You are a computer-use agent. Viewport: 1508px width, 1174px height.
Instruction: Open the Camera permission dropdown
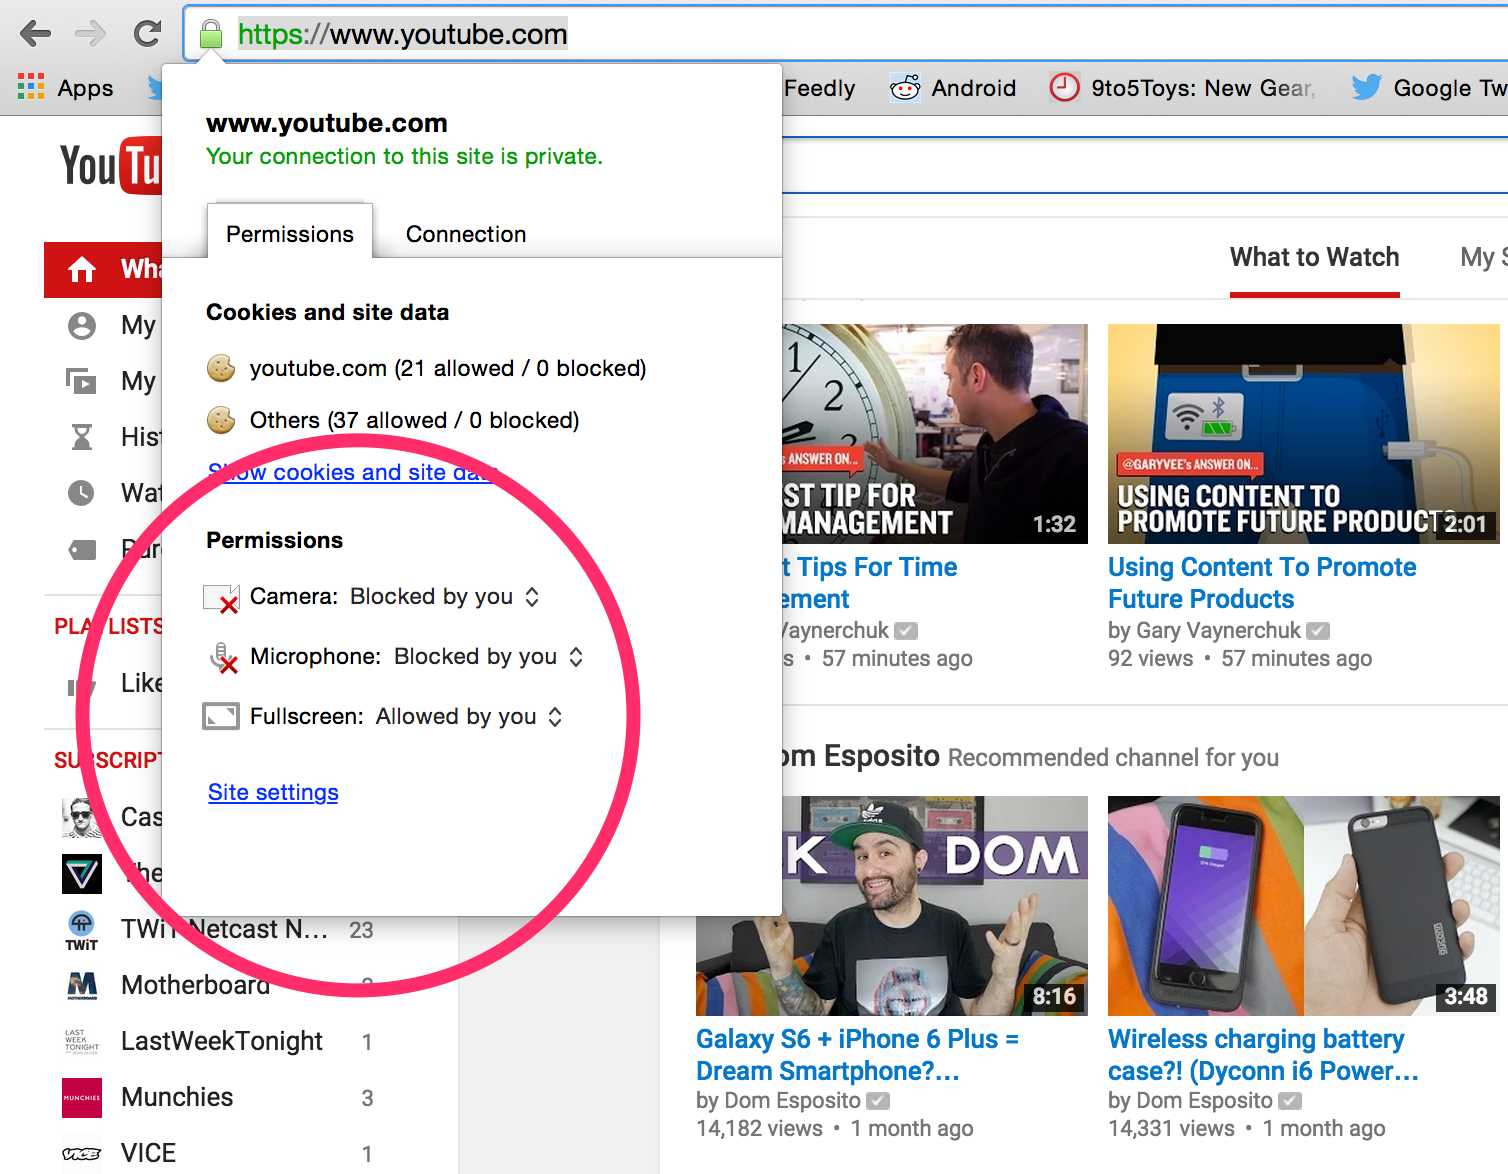click(x=532, y=597)
